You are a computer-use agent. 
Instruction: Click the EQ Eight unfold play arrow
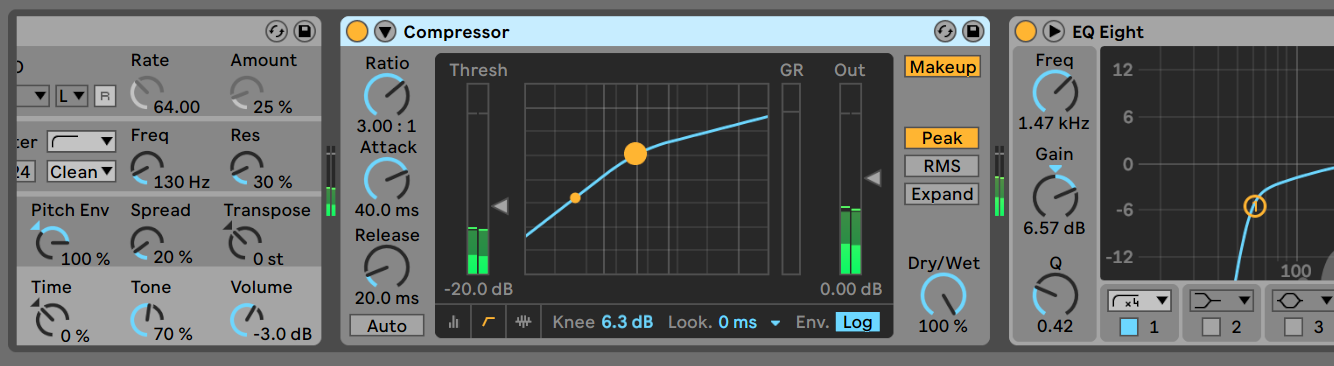1054,32
